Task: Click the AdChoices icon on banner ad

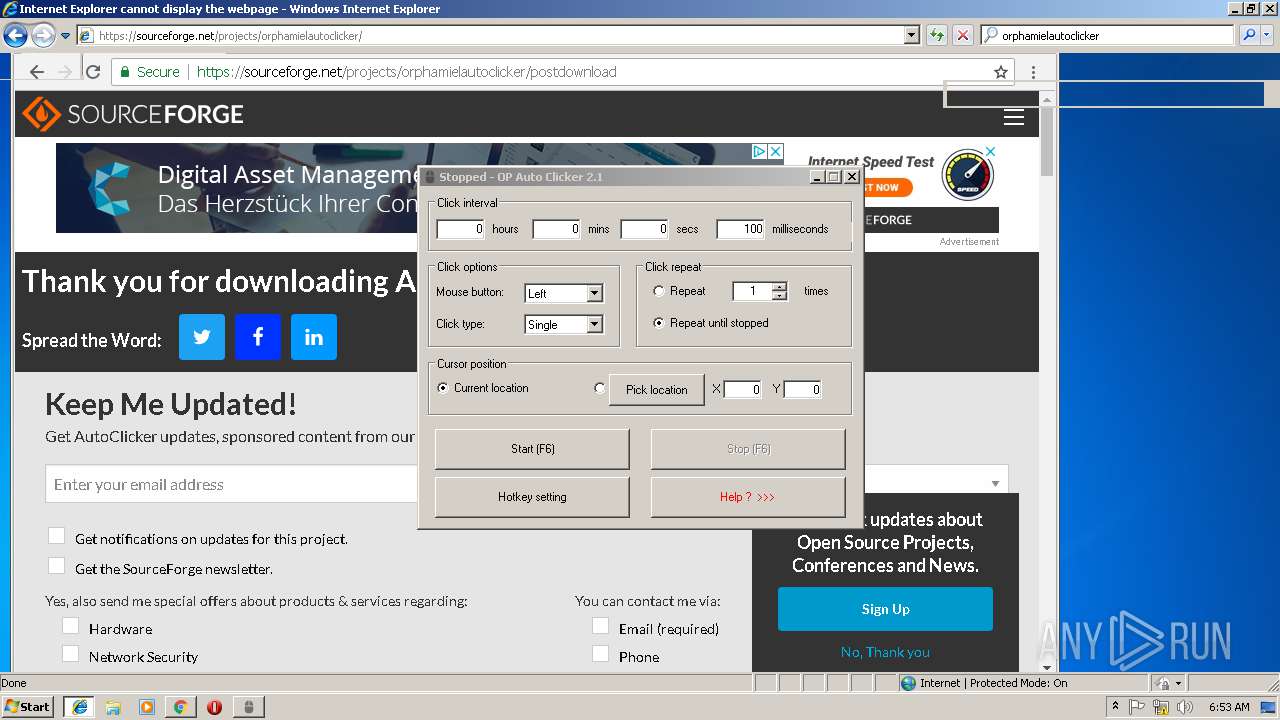Action: (759, 152)
